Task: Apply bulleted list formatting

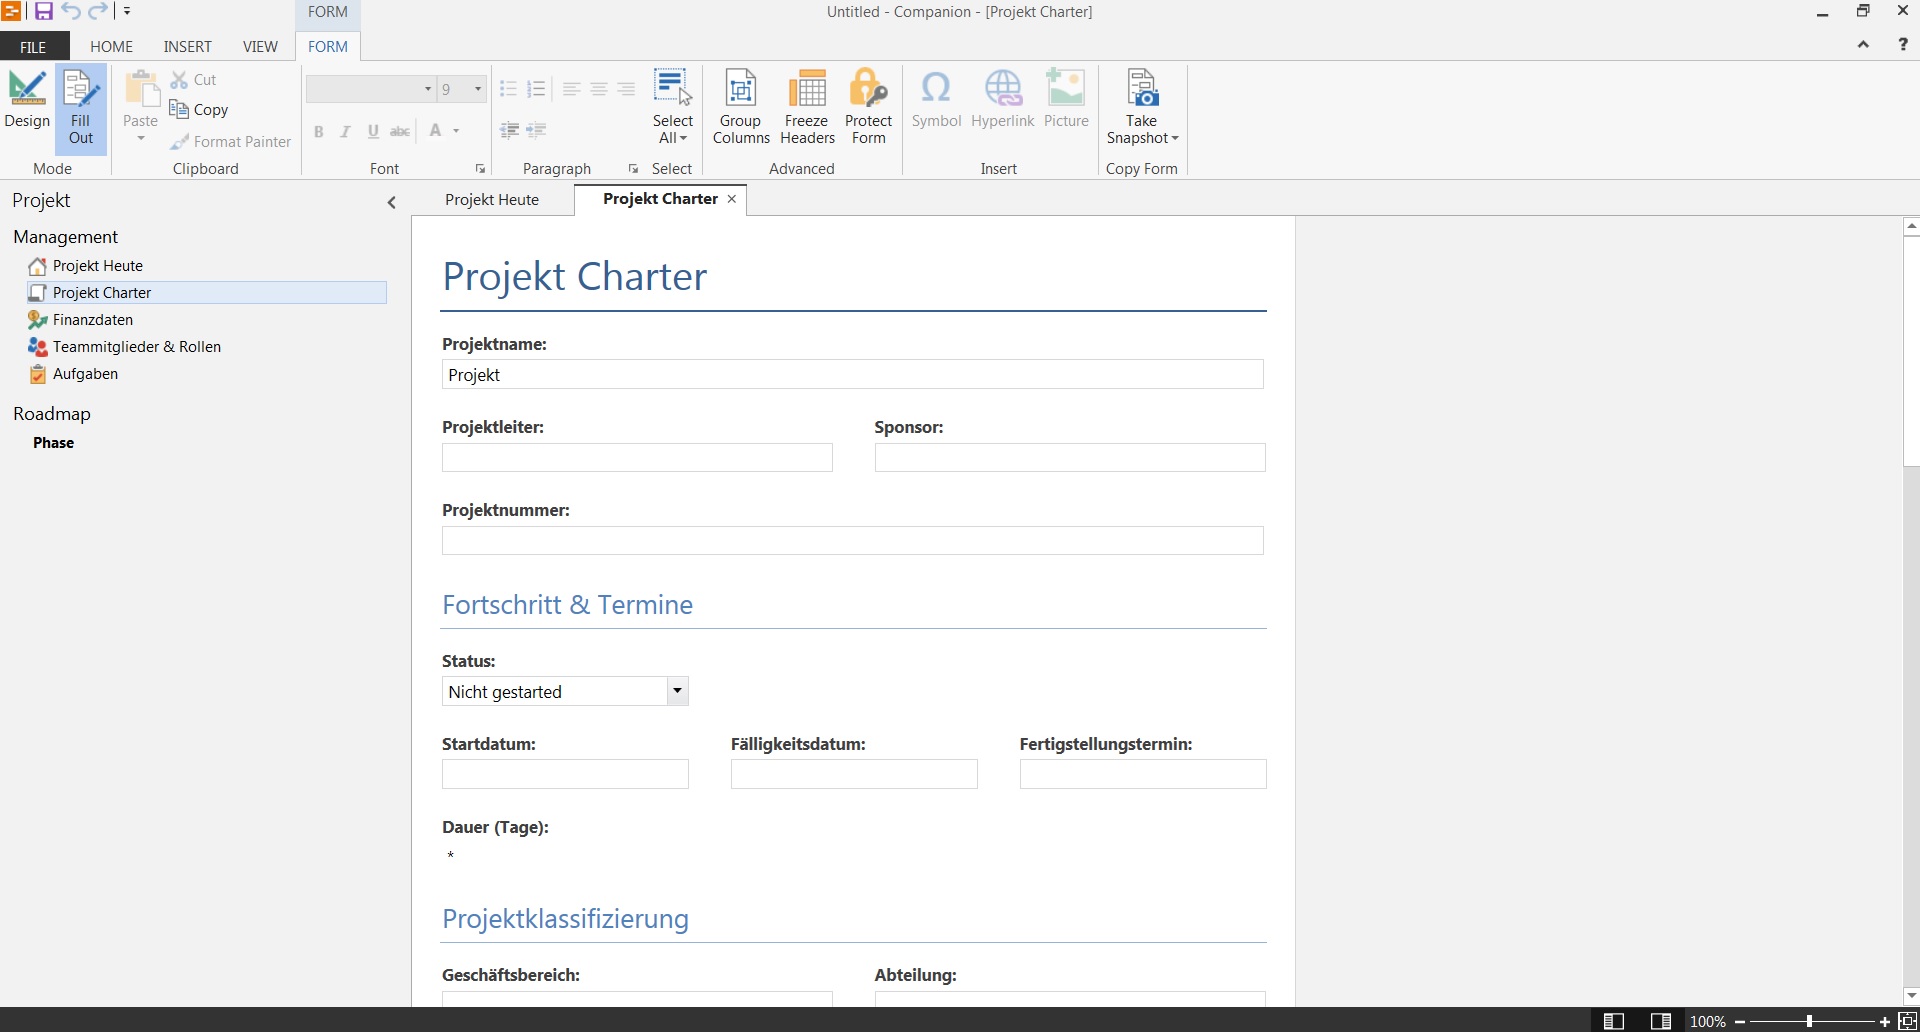Action: coord(508,89)
